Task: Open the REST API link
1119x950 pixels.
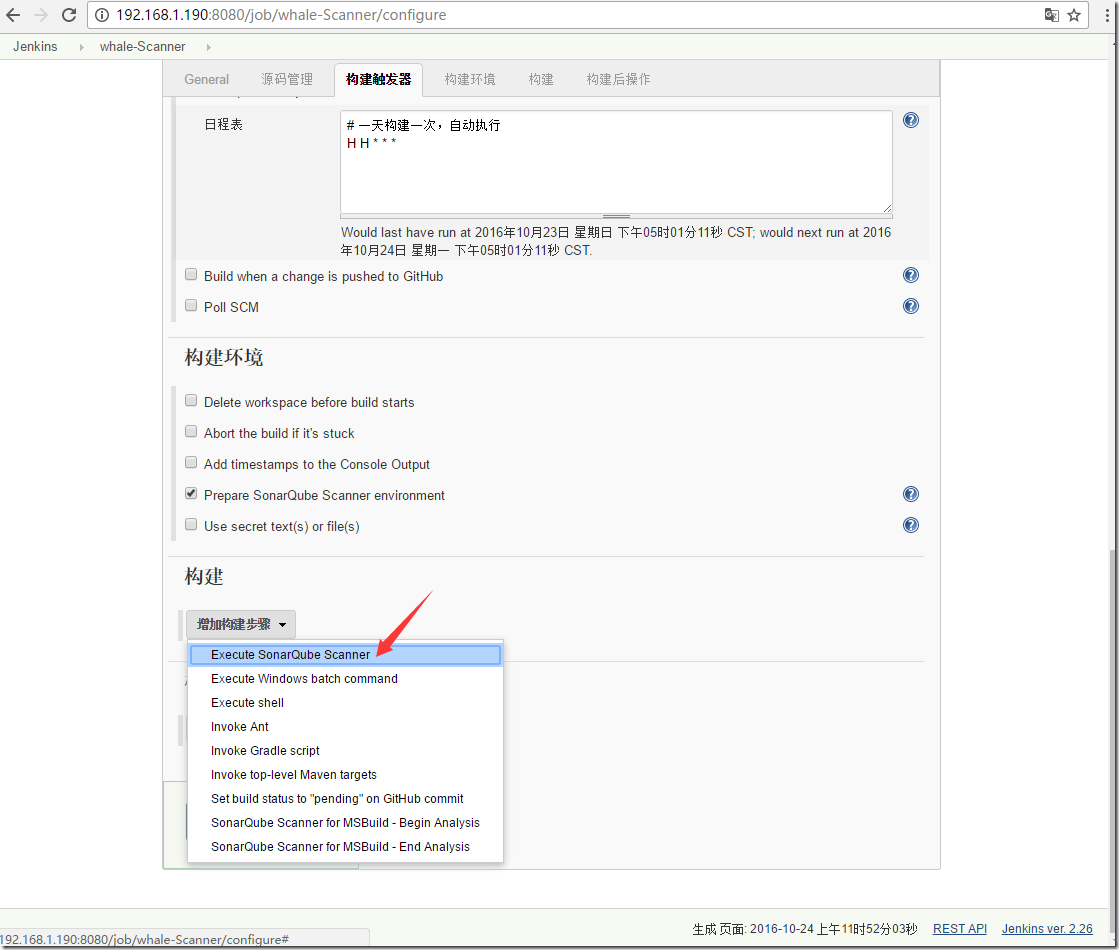Action: (x=959, y=929)
